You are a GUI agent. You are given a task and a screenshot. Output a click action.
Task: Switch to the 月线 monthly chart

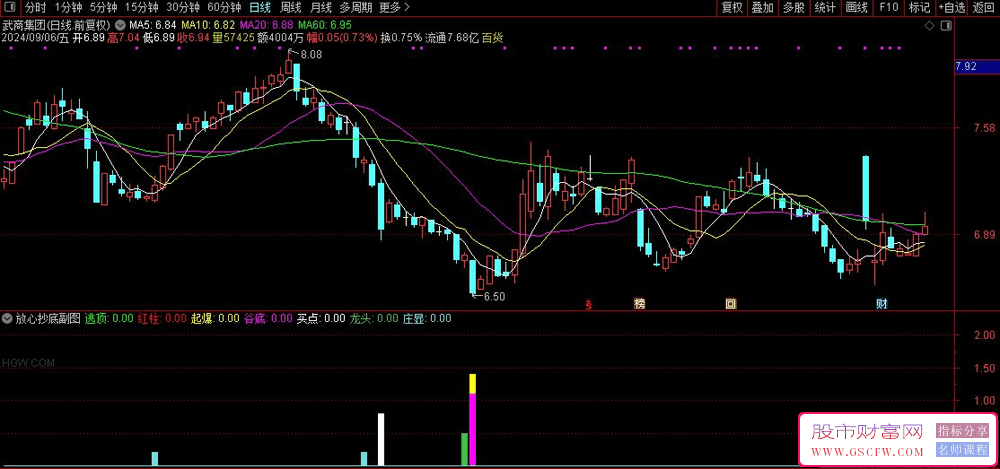click(x=321, y=8)
